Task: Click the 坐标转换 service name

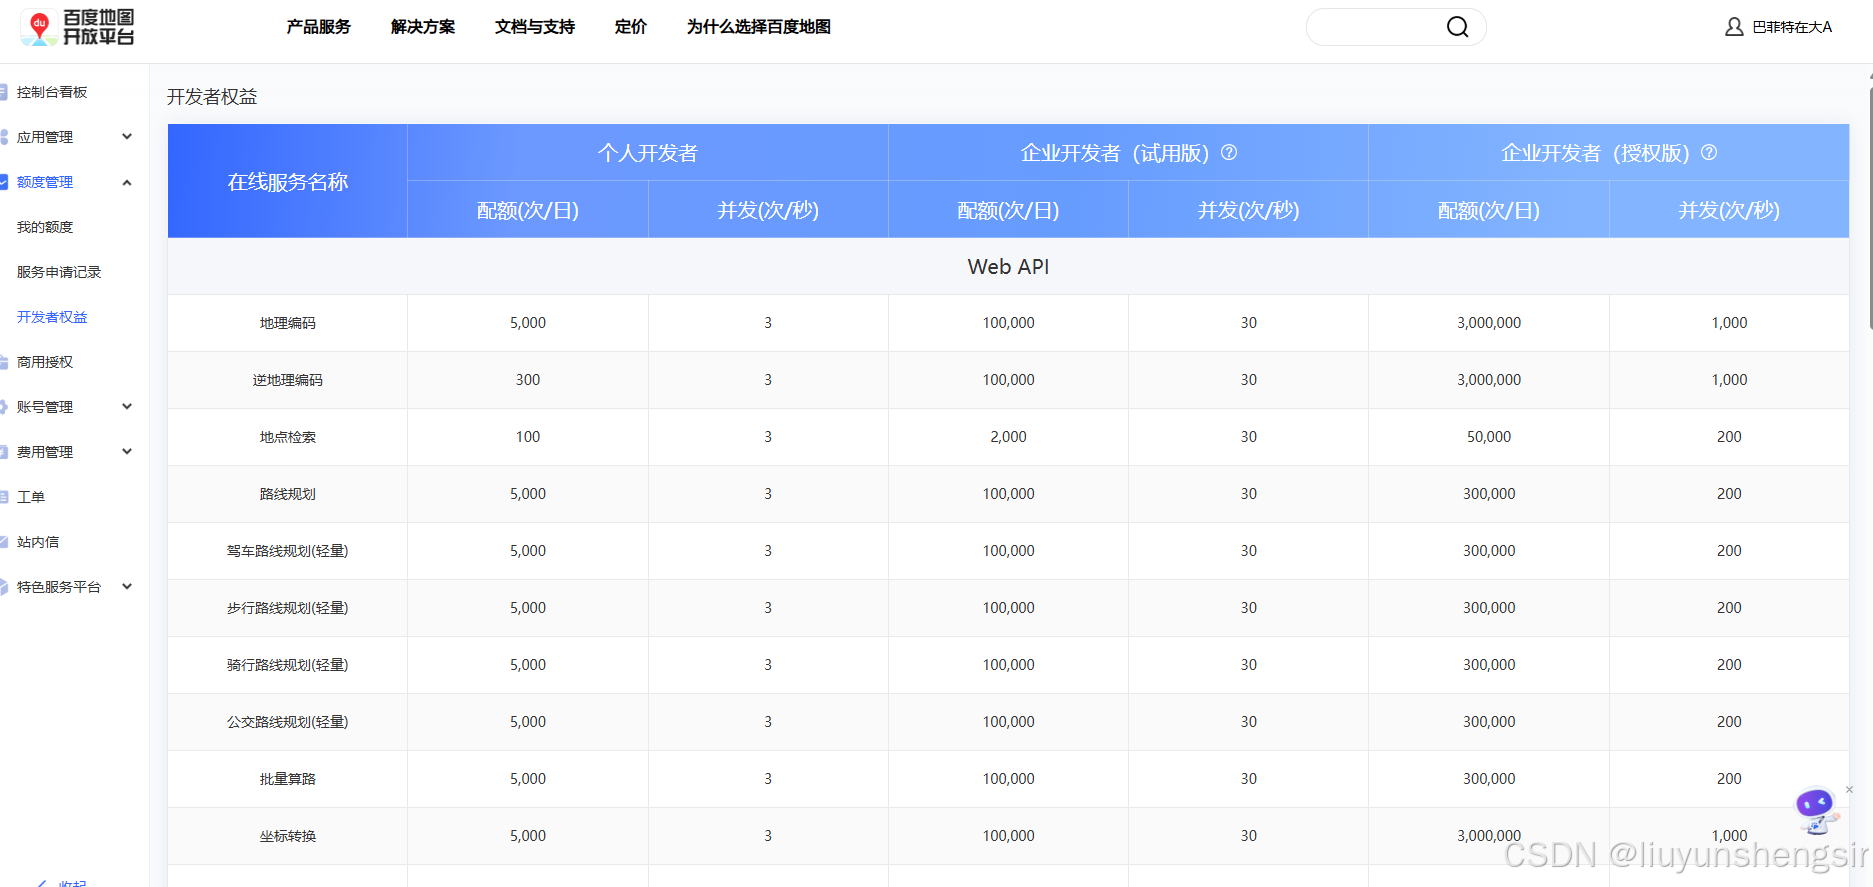Action: click(x=288, y=836)
